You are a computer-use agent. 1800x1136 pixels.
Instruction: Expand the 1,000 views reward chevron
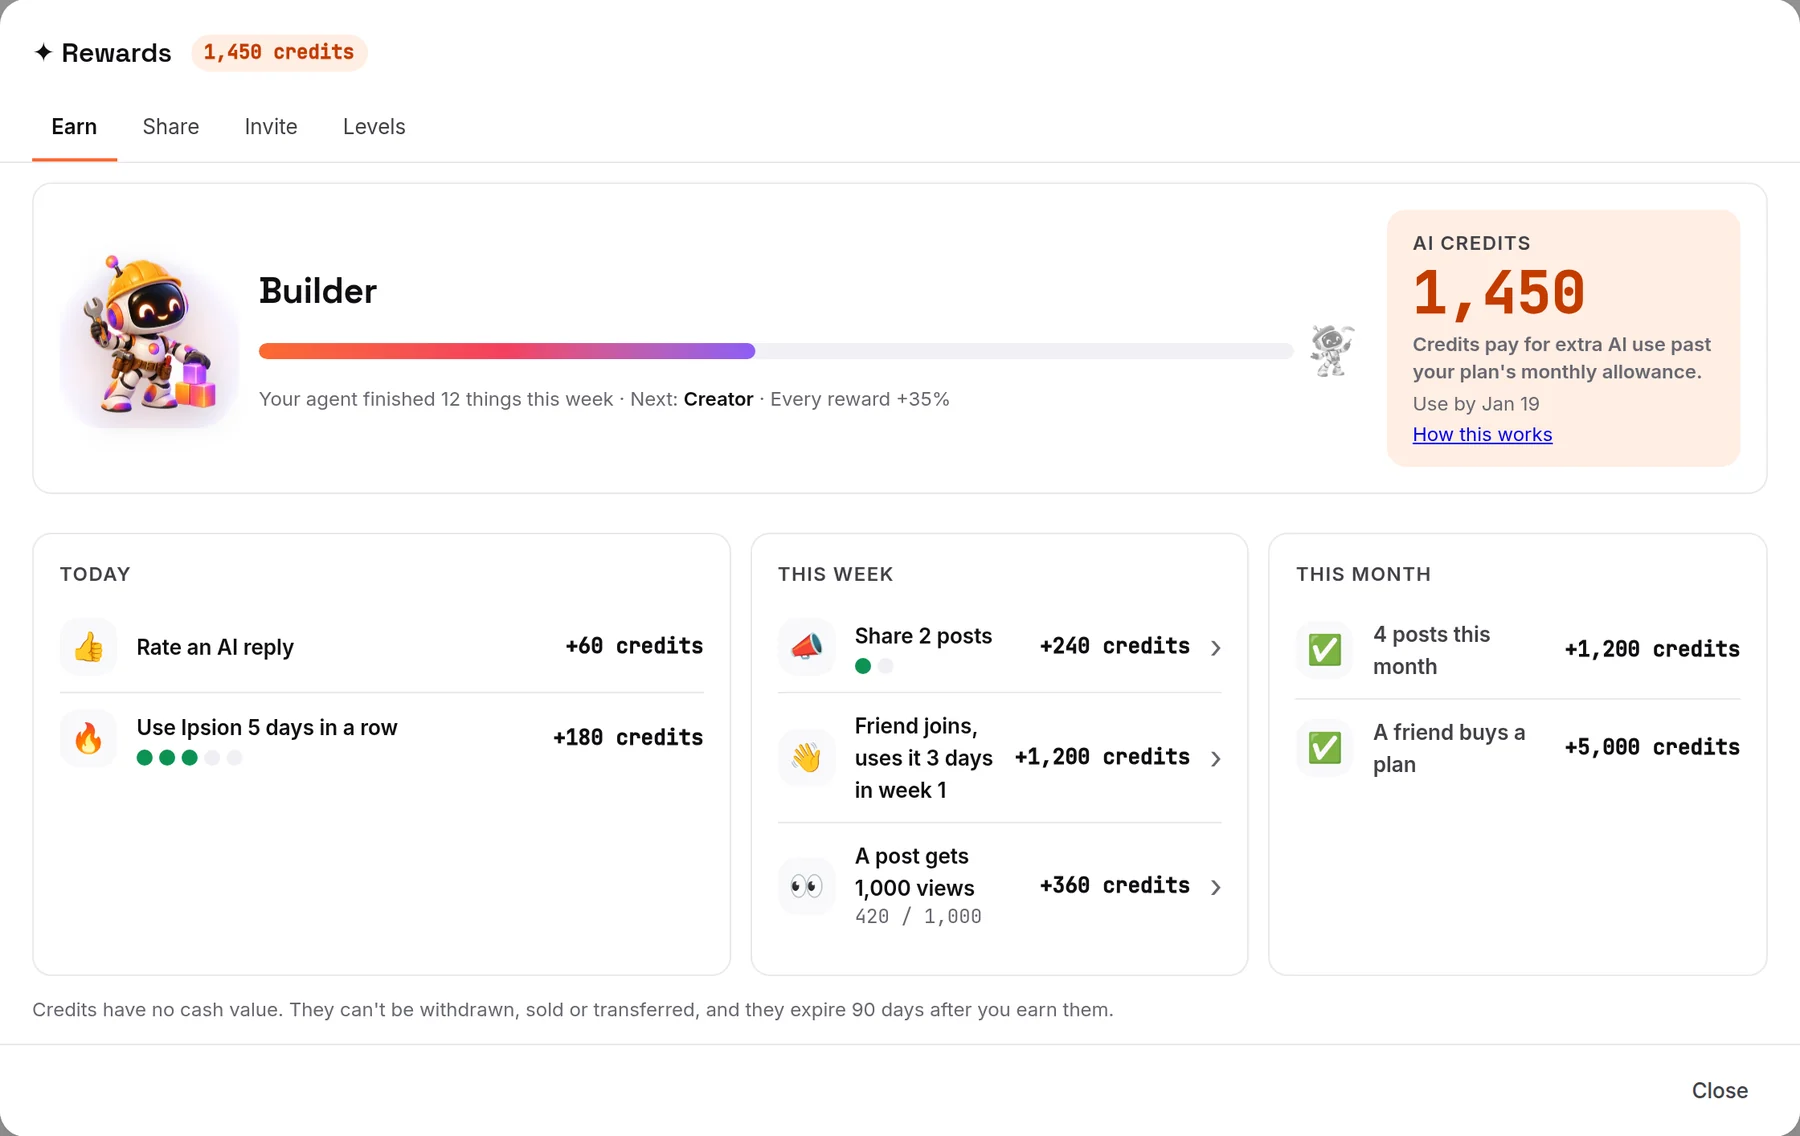pyautogui.click(x=1216, y=887)
